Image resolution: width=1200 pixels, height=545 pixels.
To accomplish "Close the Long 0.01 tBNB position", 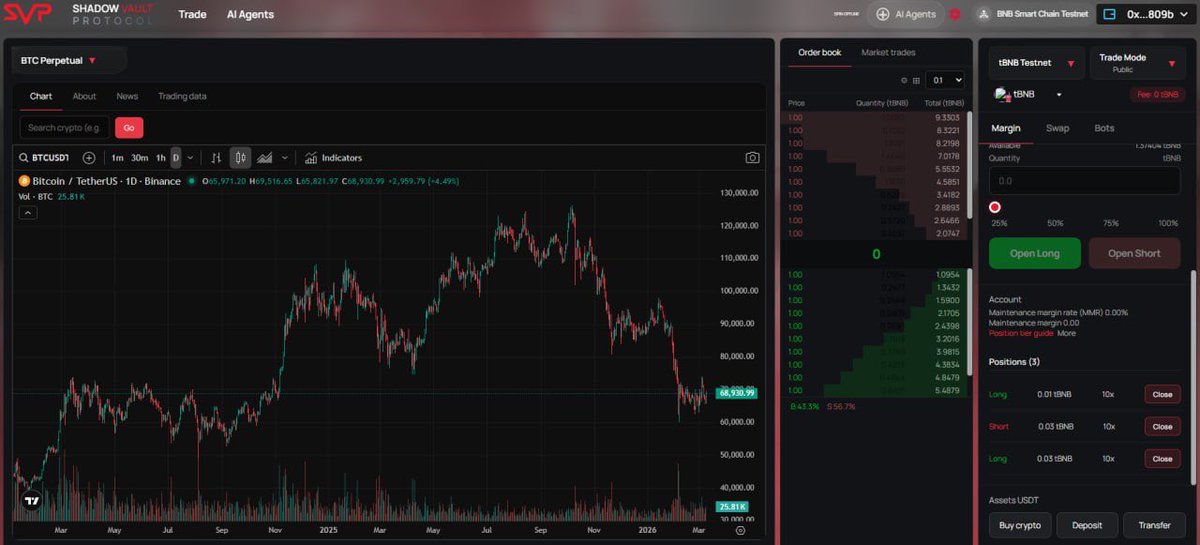I will [1162, 394].
